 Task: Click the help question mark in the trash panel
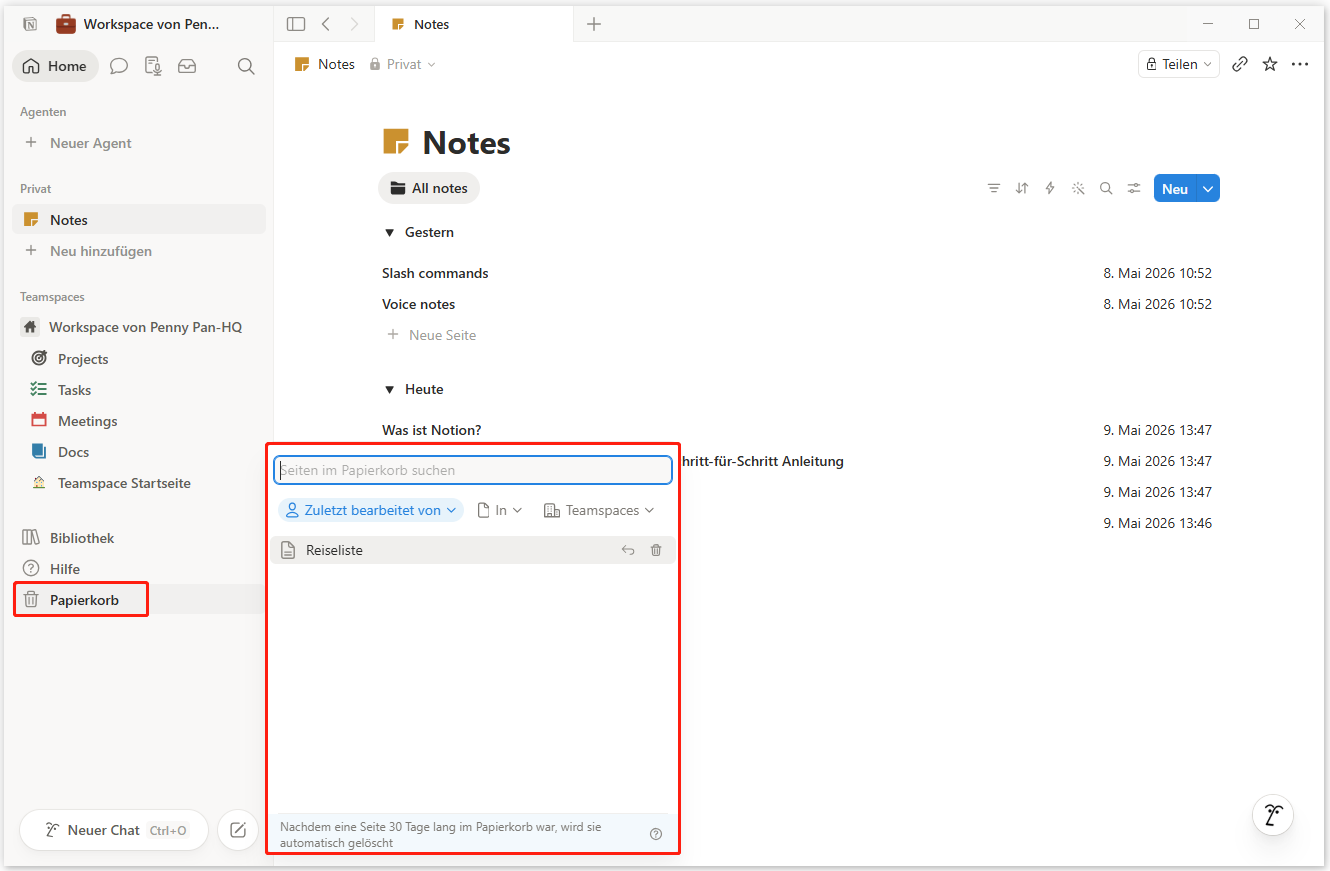(x=656, y=834)
